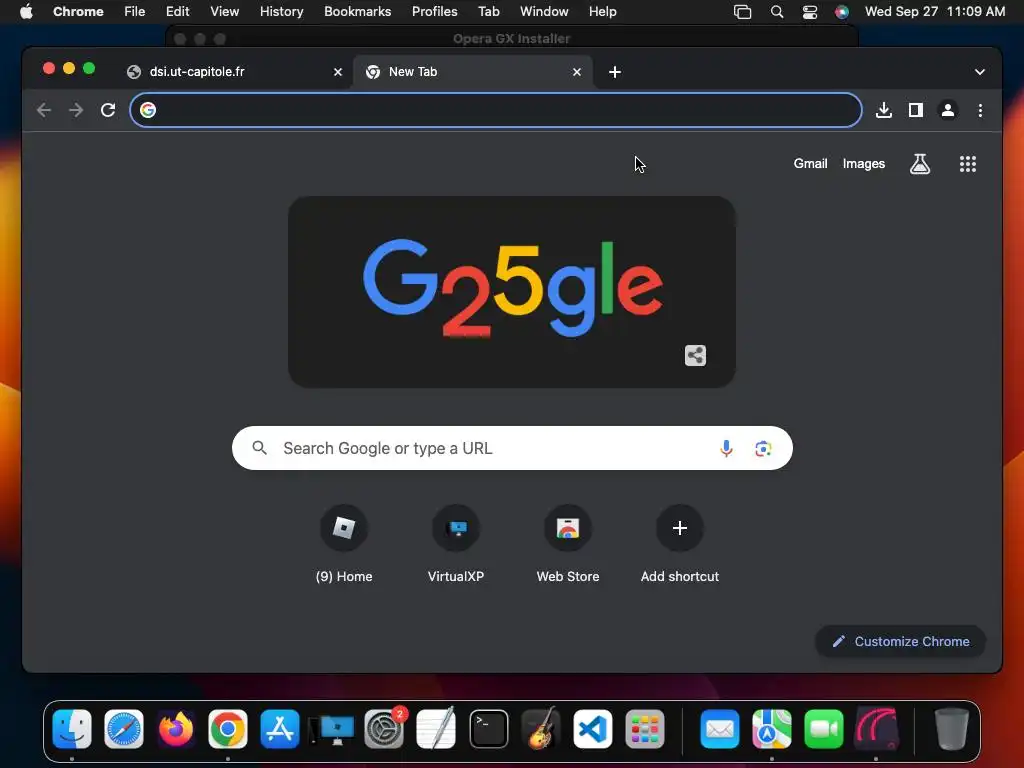Launch Firefox from the Dock
This screenshot has height=768, width=1024.
click(x=176, y=729)
